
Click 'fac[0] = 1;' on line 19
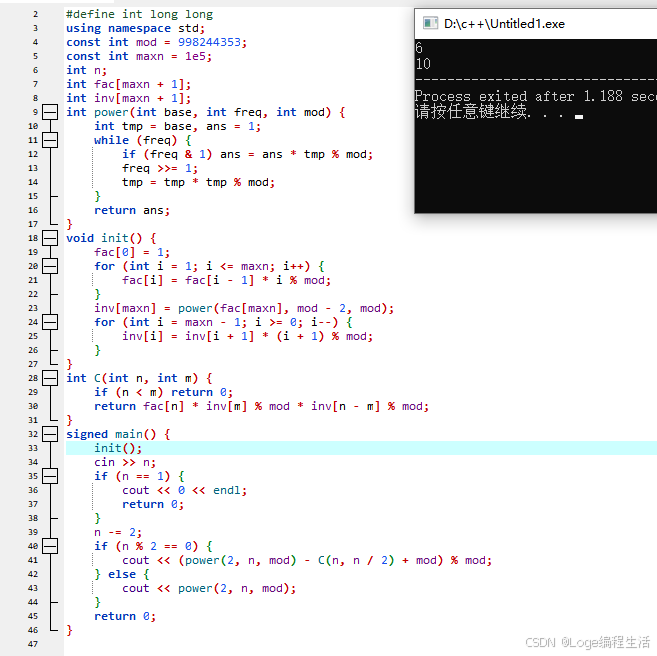pyautogui.click(x=132, y=252)
